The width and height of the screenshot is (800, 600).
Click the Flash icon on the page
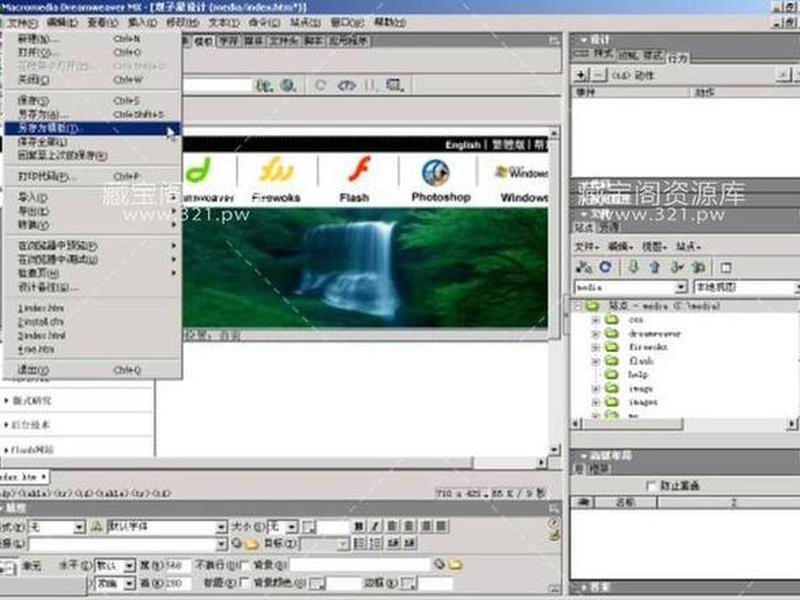(359, 170)
